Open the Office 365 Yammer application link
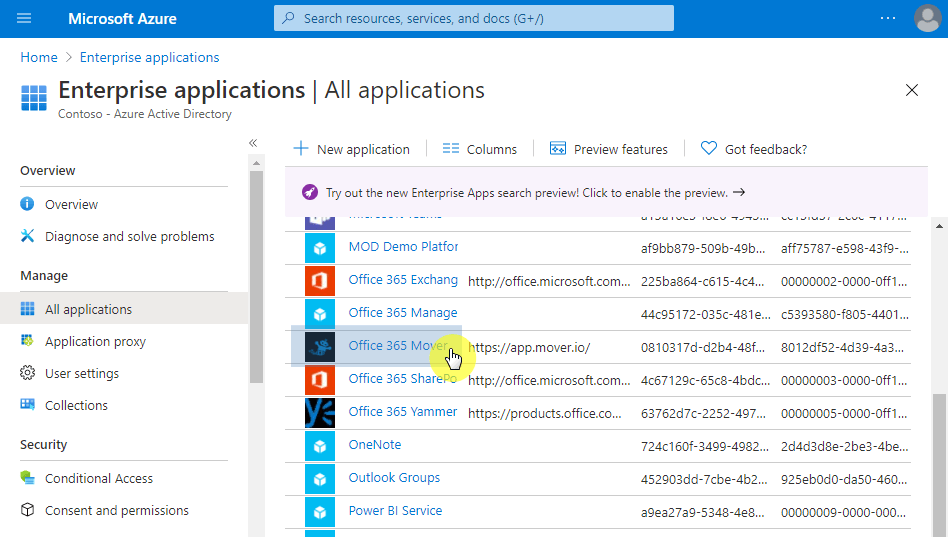Screen dimensions: 948x537 coord(403,411)
